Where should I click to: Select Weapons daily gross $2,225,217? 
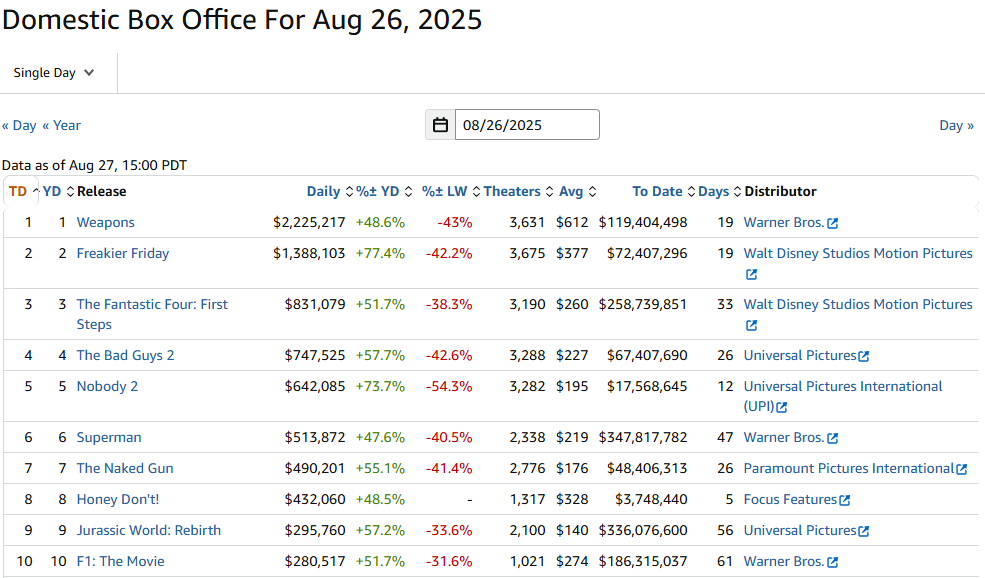coord(309,222)
